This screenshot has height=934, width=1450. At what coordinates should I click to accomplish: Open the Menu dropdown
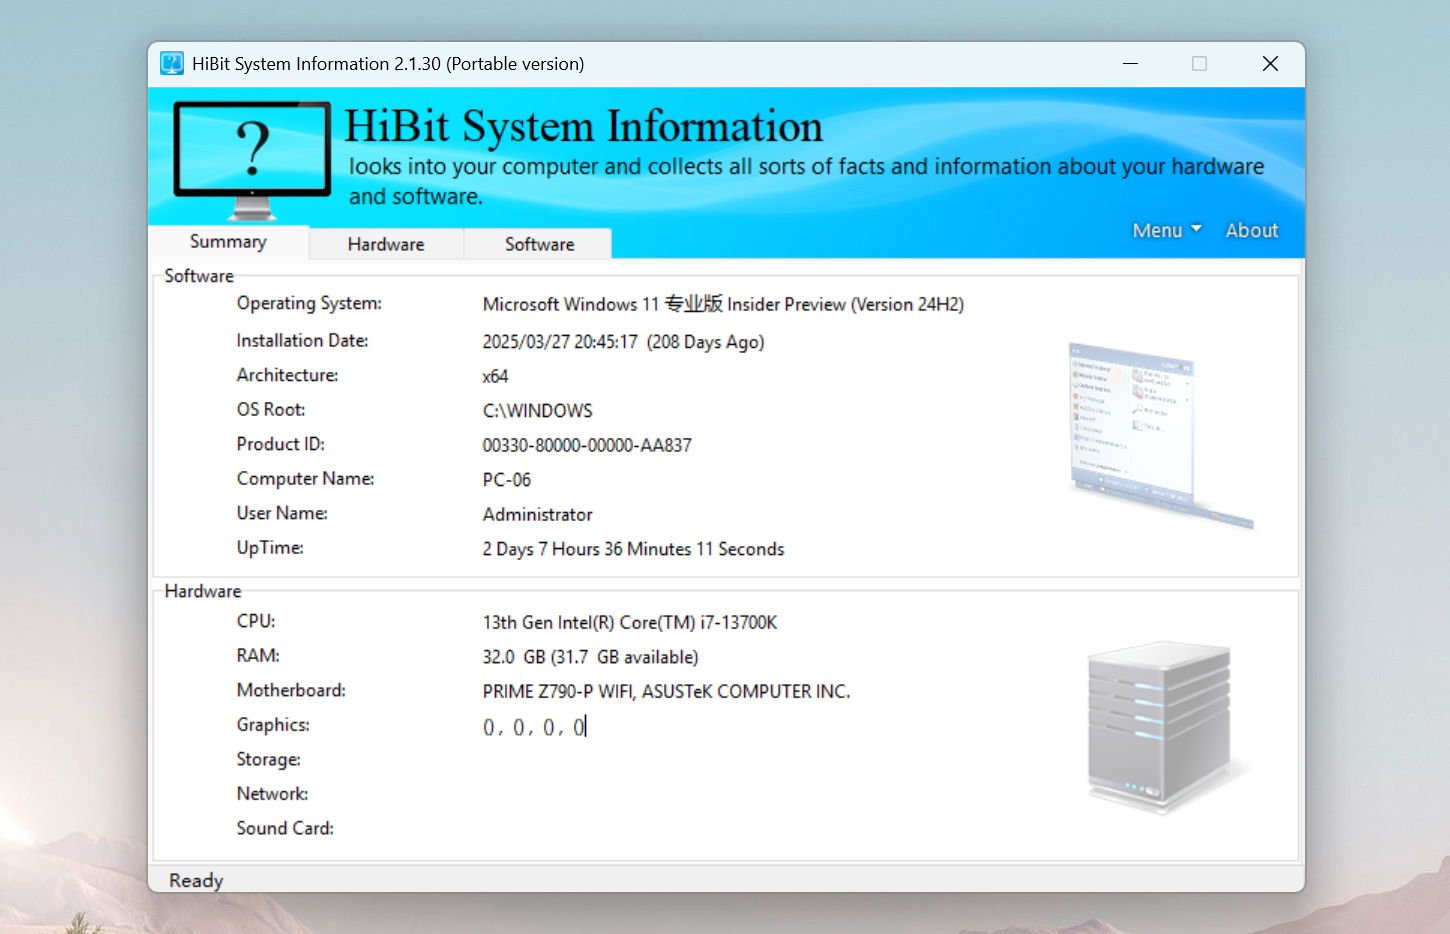pyautogui.click(x=1158, y=231)
